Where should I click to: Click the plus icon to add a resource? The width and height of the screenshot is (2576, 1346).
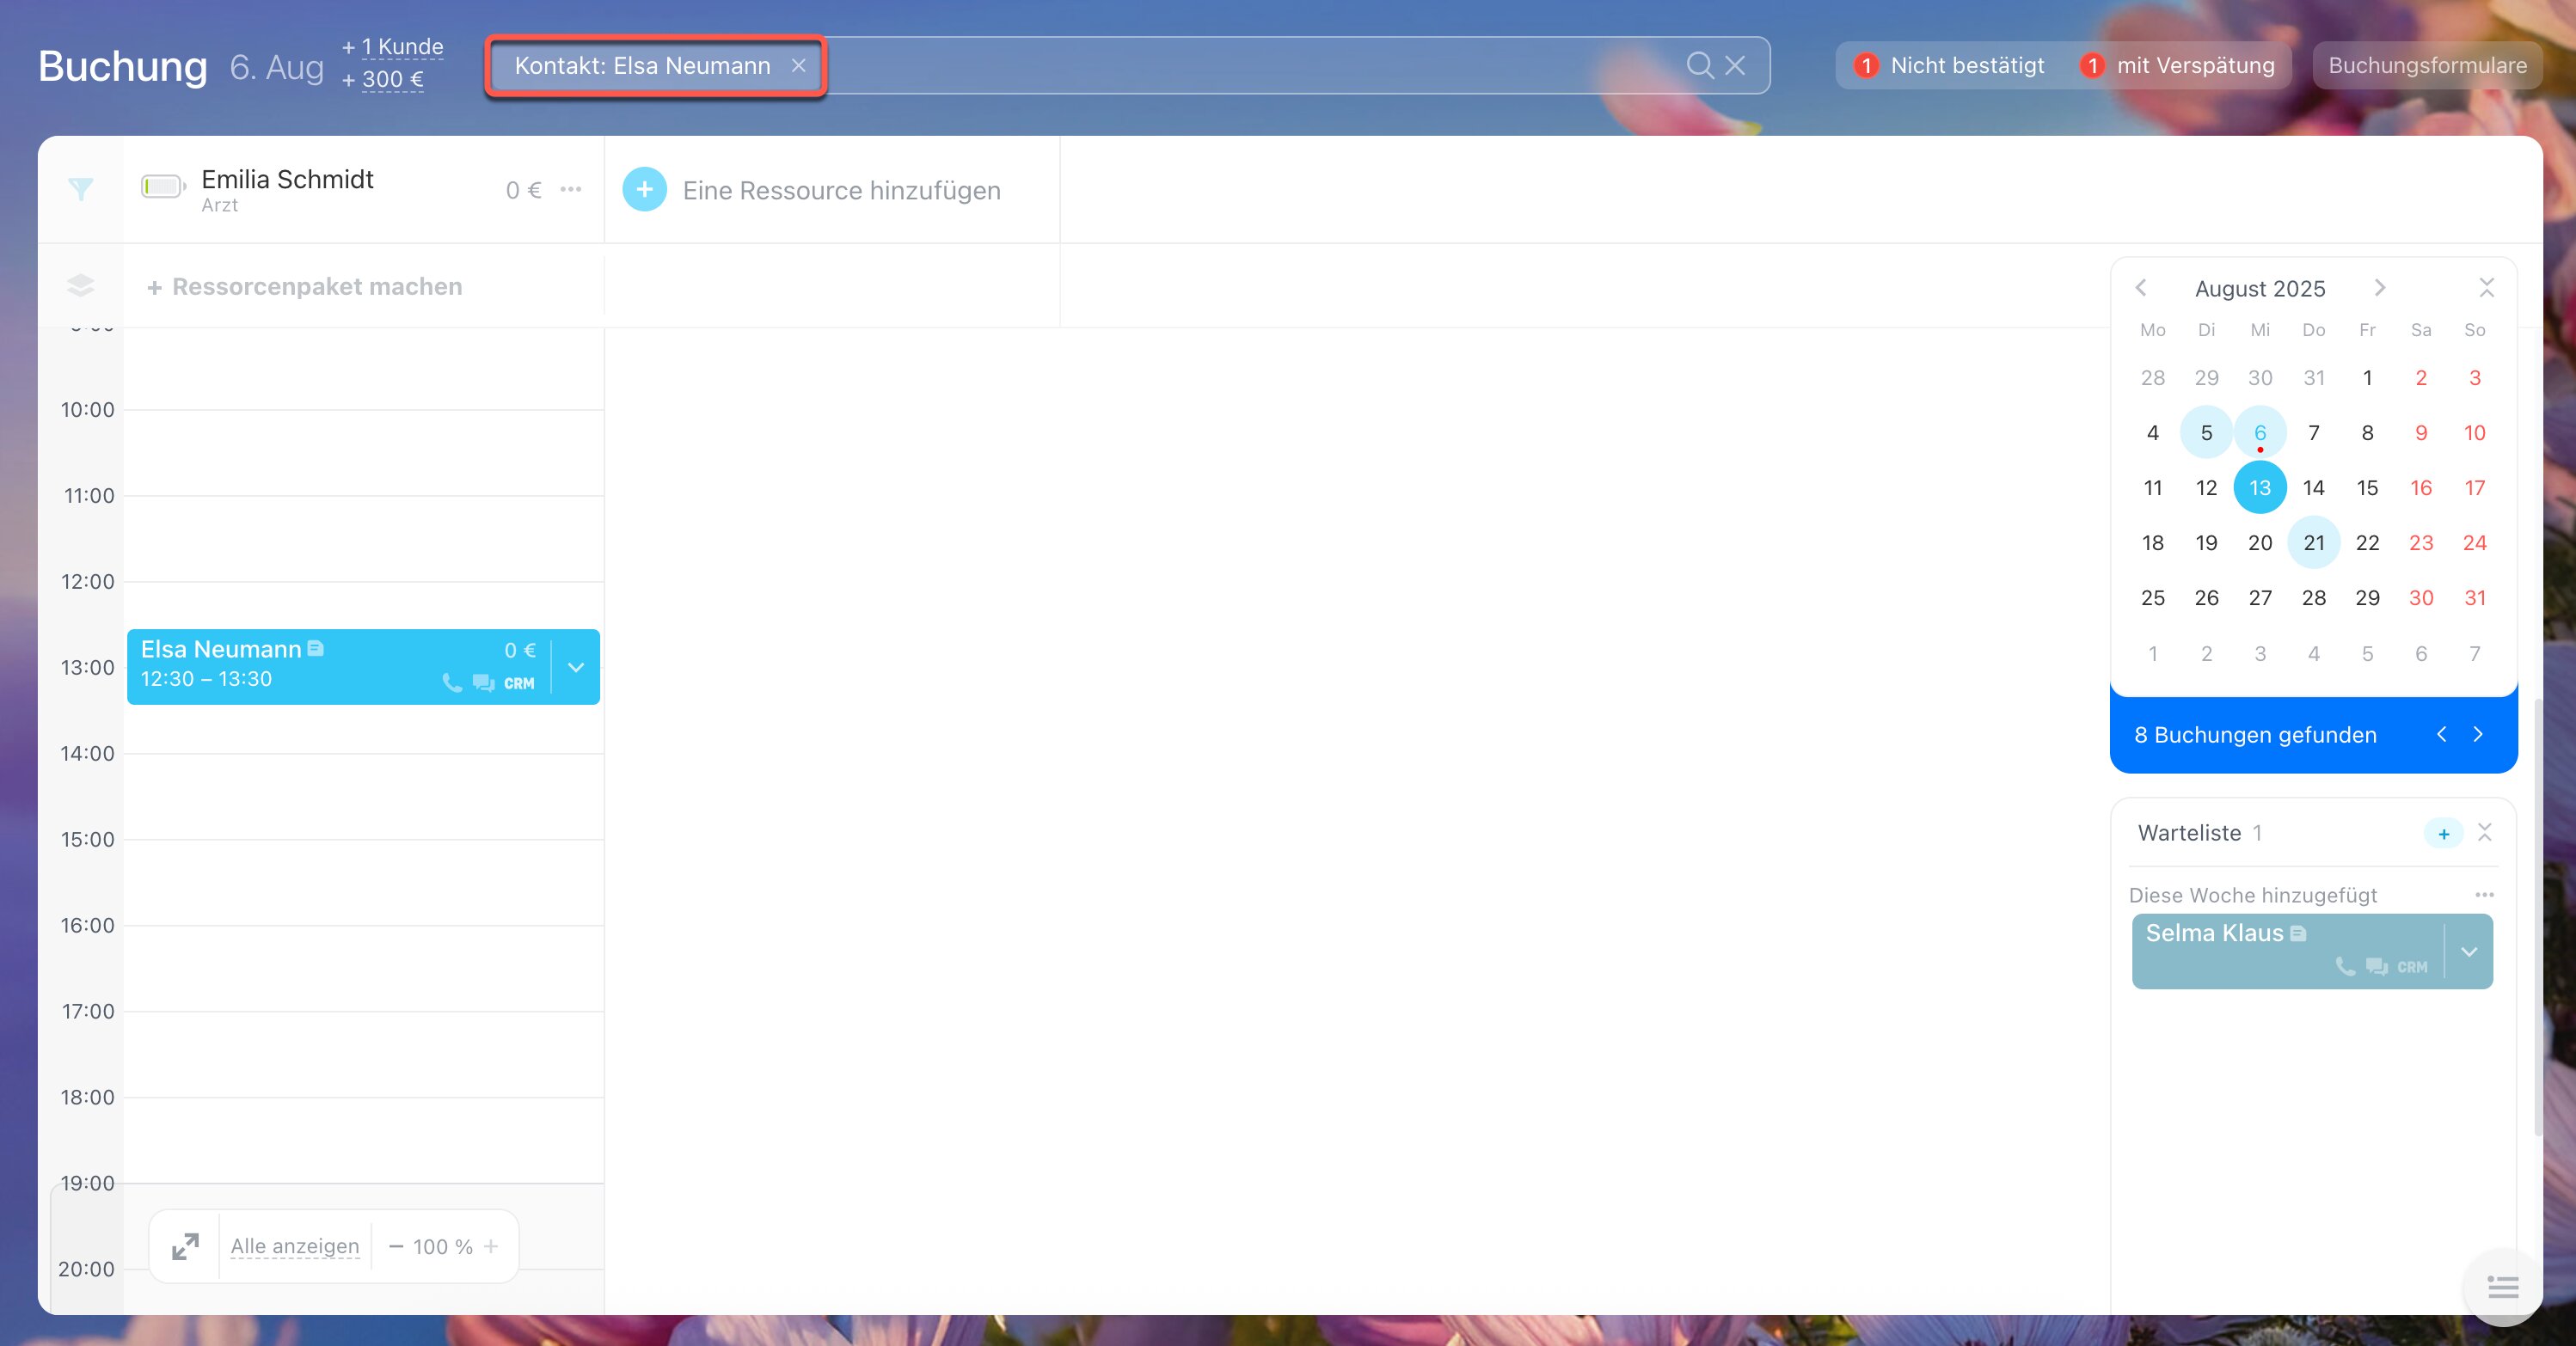click(644, 190)
